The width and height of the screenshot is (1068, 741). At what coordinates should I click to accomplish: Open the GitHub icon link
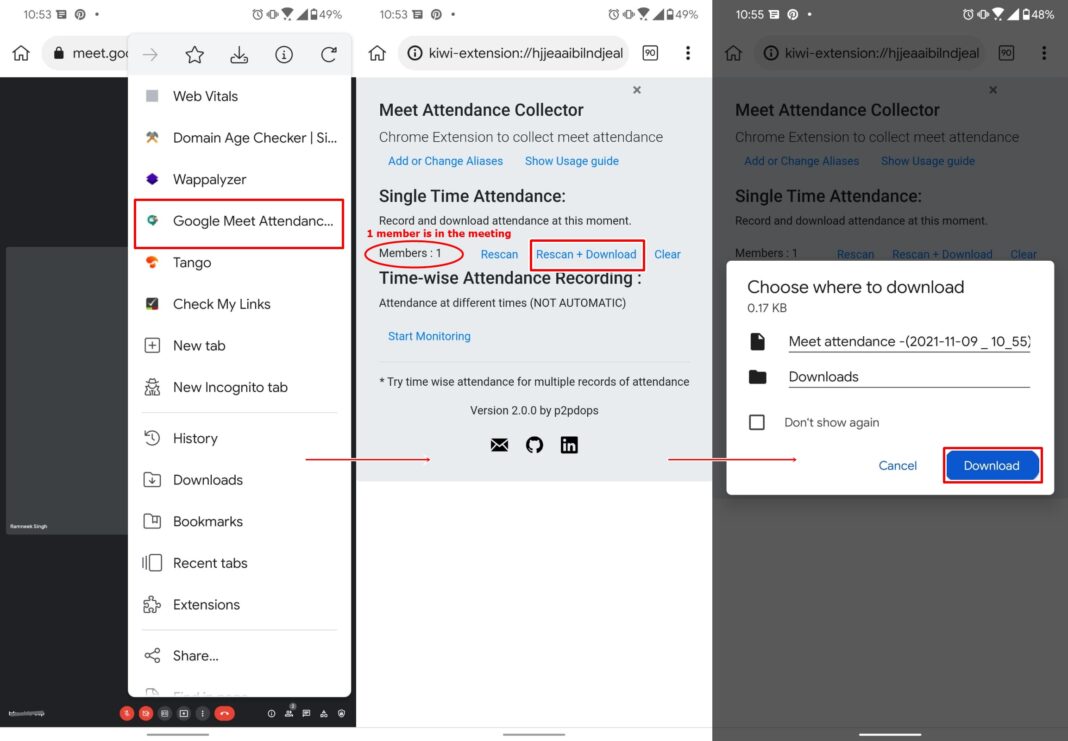click(x=535, y=445)
